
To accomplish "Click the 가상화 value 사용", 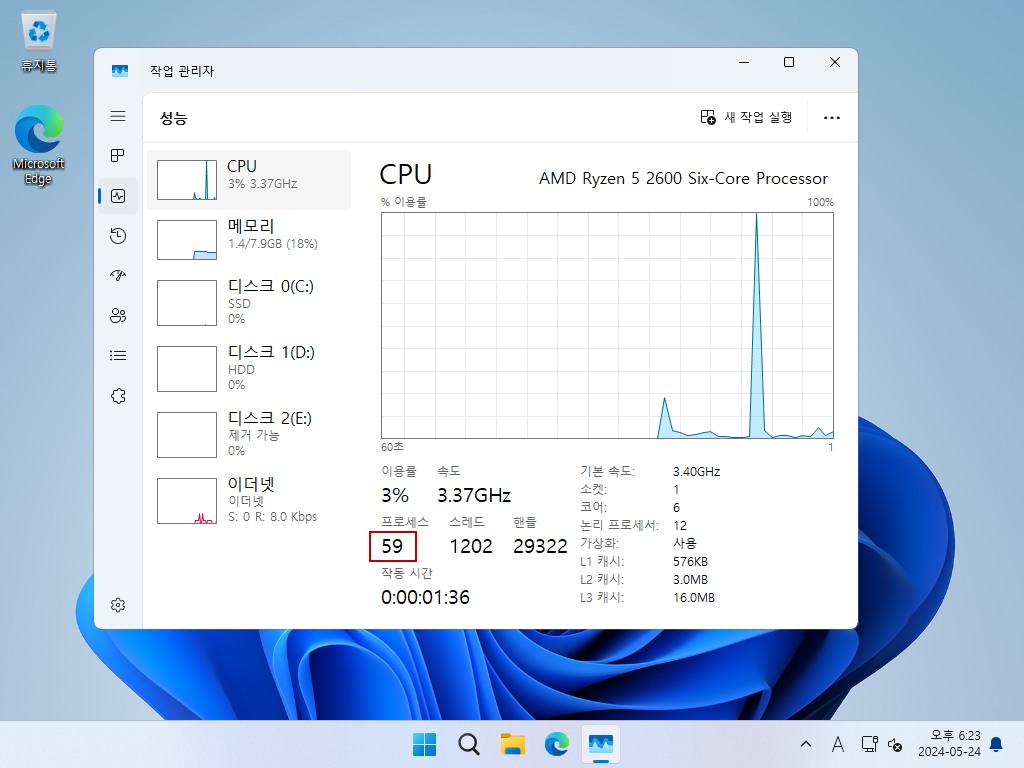I will click(684, 543).
